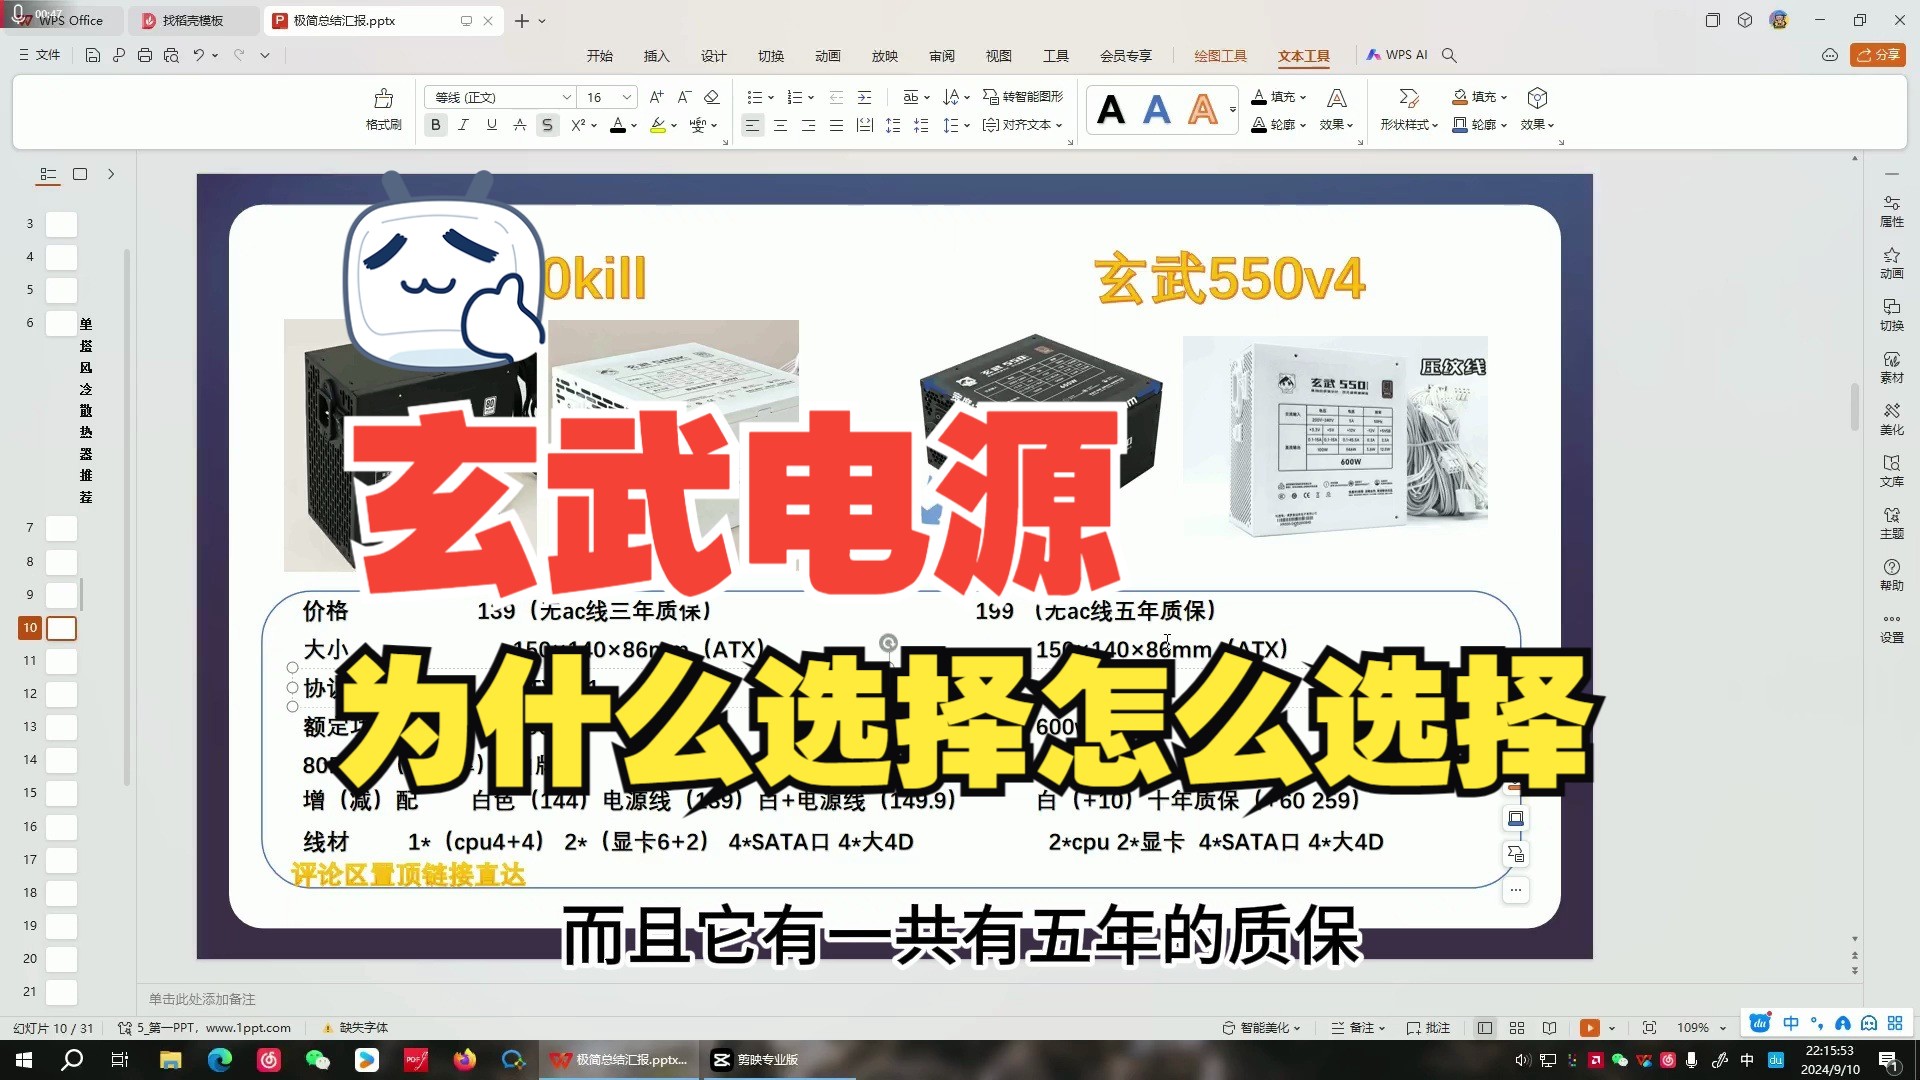Toggle underline formatting

click(x=491, y=125)
